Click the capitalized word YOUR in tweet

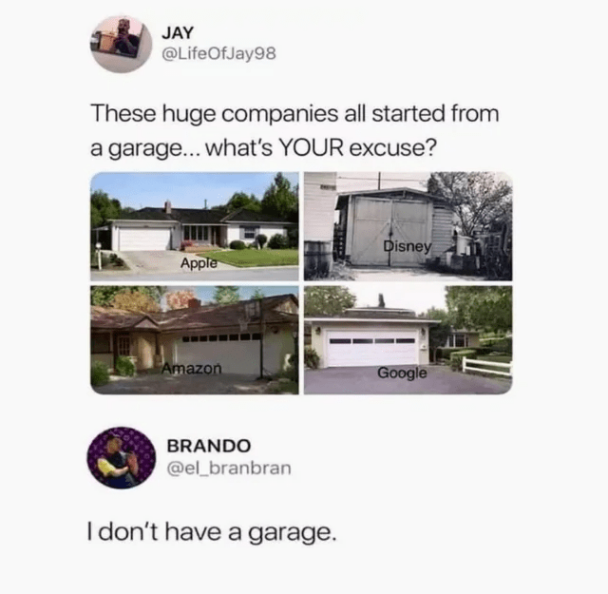(x=311, y=147)
